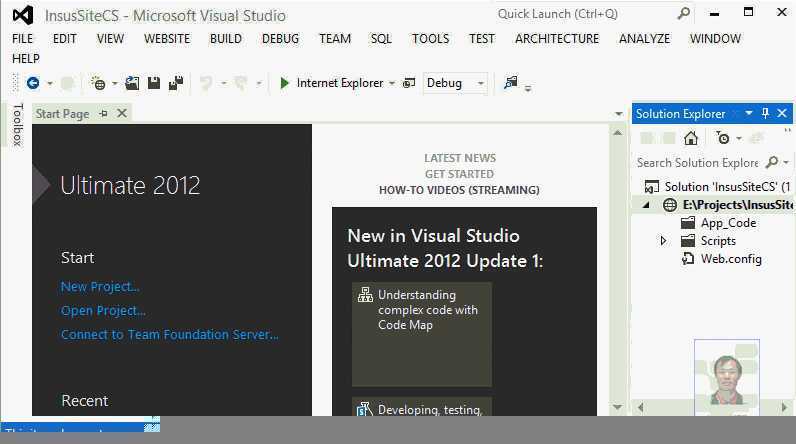
Task: Click the Home icon in Solution Explorer
Action: [x=691, y=138]
